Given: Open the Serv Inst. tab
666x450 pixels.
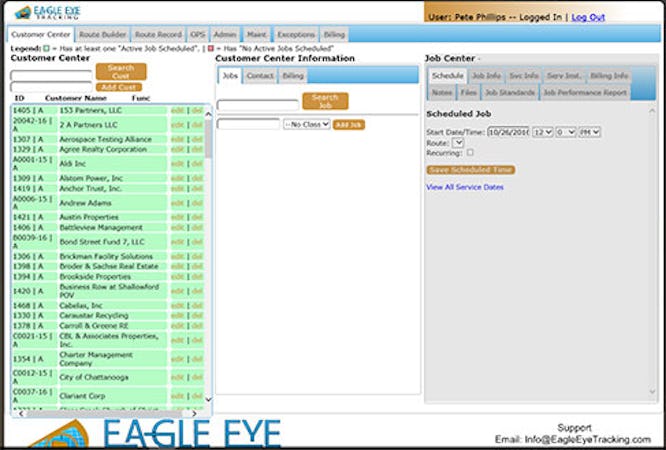Looking at the screenshot, I should point(564,76).
